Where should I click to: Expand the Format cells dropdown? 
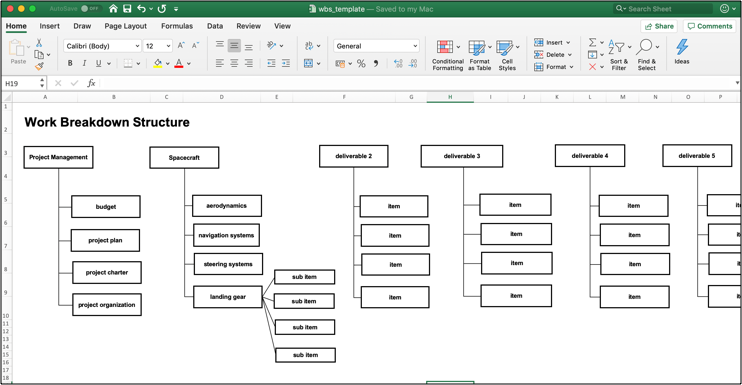tap(572, 67)
